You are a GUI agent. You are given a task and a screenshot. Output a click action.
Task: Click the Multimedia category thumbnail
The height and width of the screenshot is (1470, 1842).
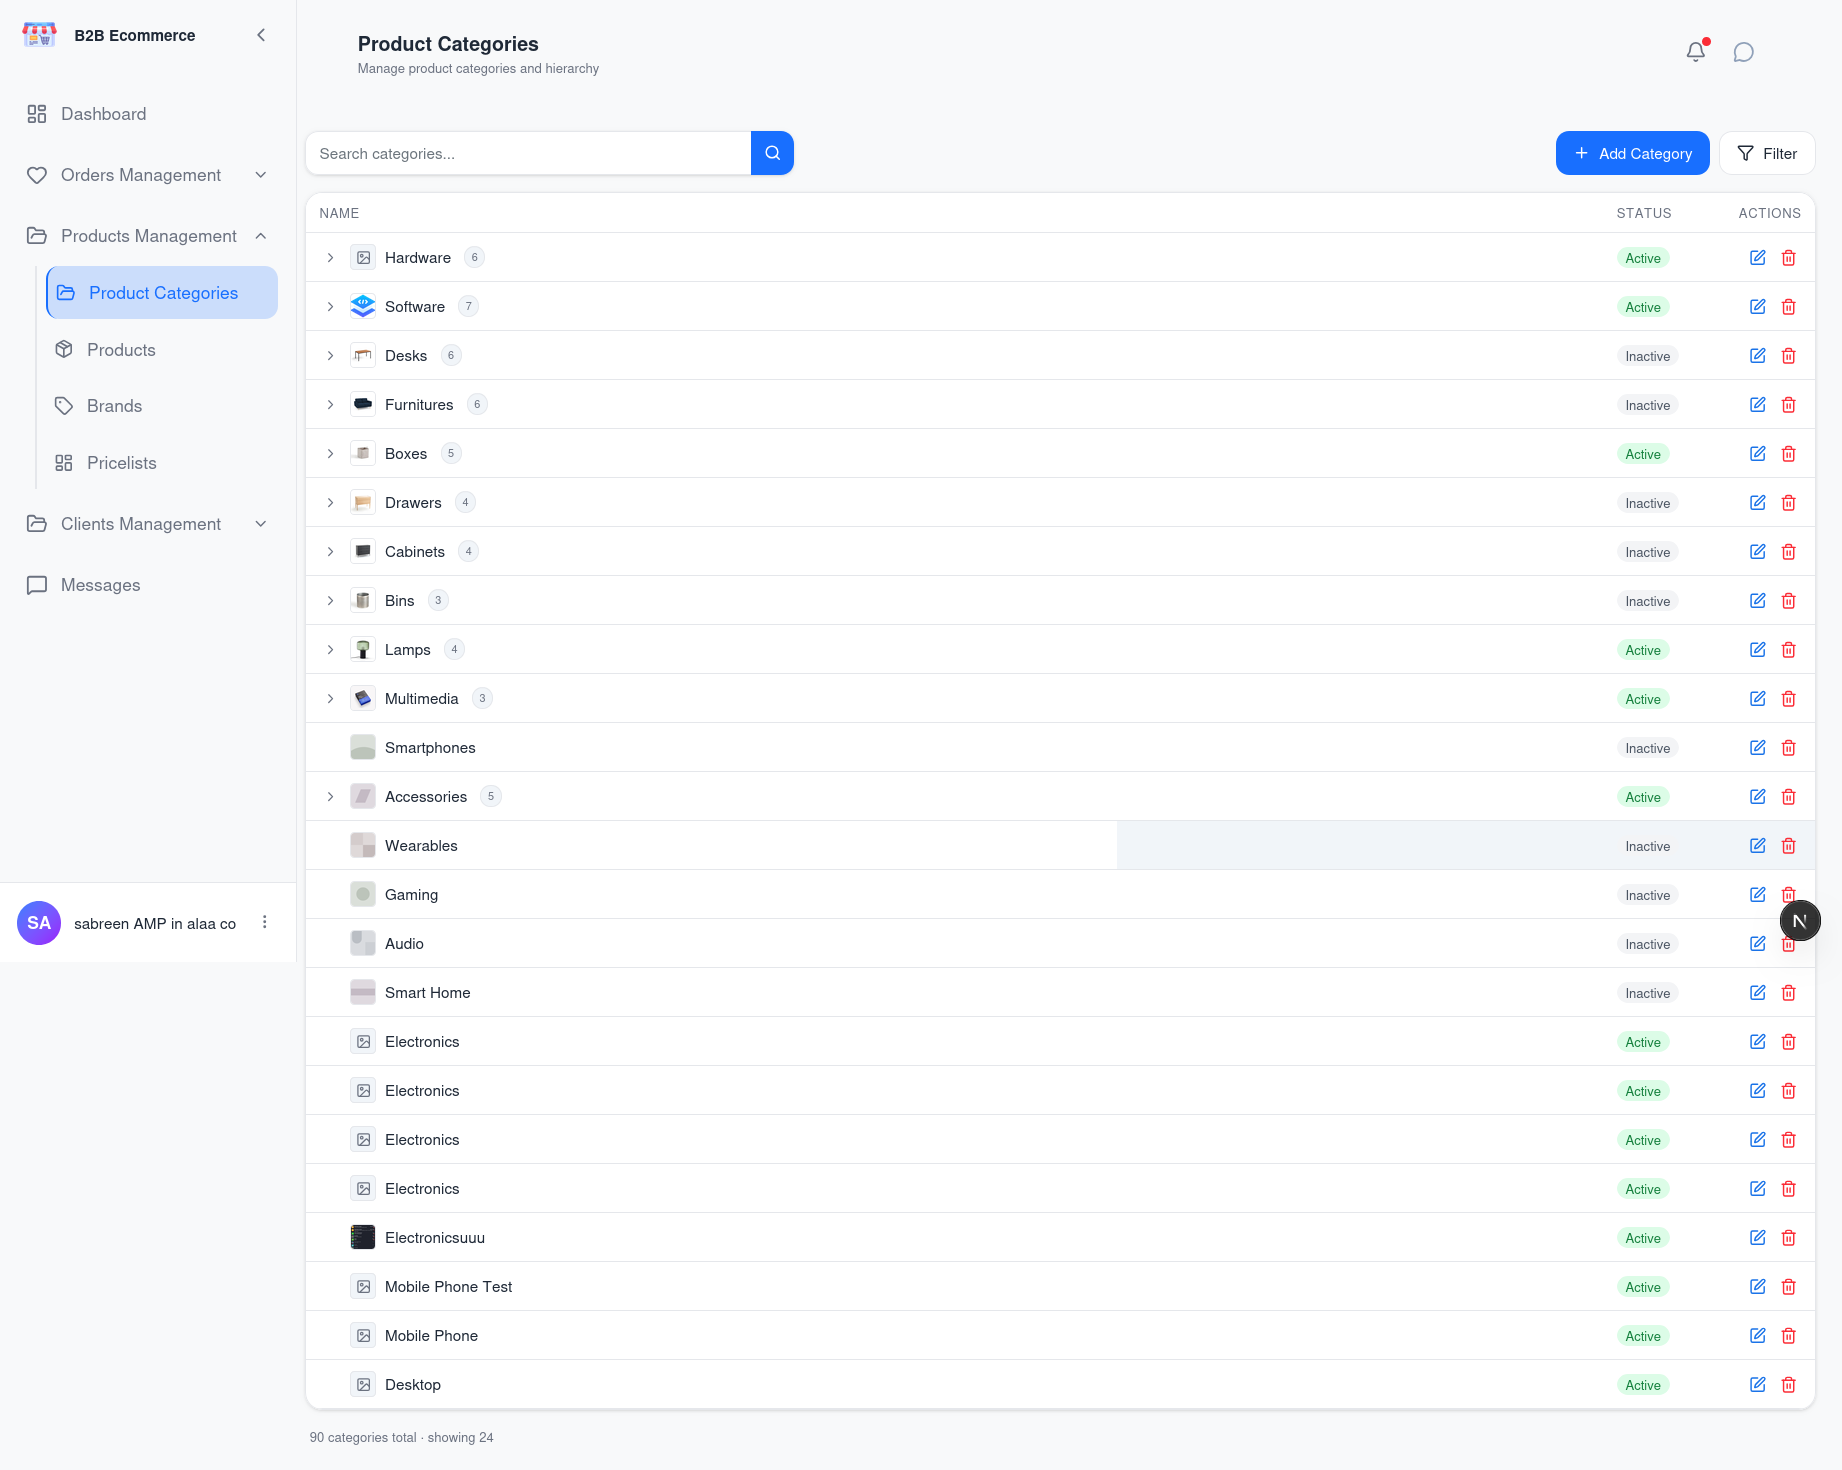363,699
